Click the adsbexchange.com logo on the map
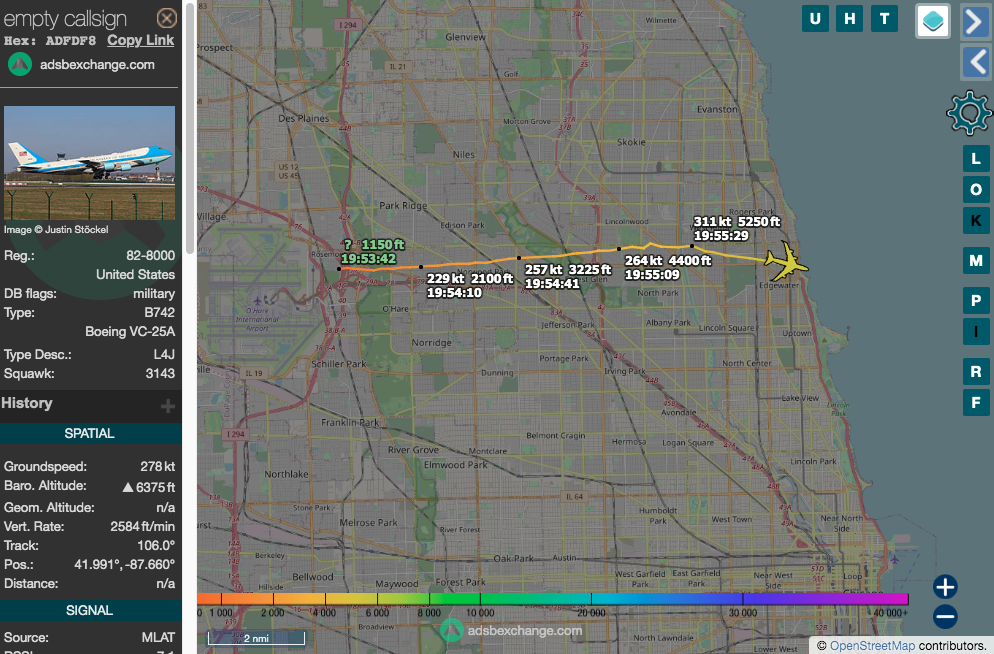Viewport: 994px width, 654px height. point(511,631)
